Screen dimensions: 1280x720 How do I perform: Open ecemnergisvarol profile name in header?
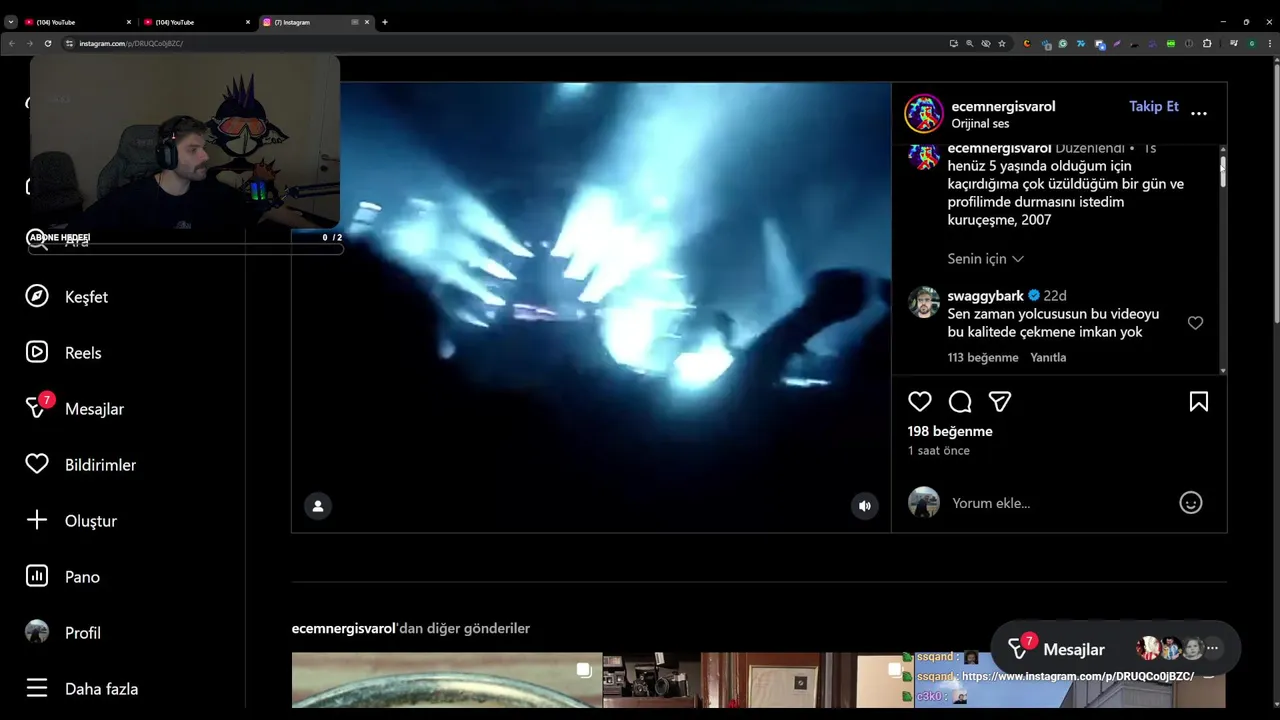pyautogui.click(x=1003, y=106)
